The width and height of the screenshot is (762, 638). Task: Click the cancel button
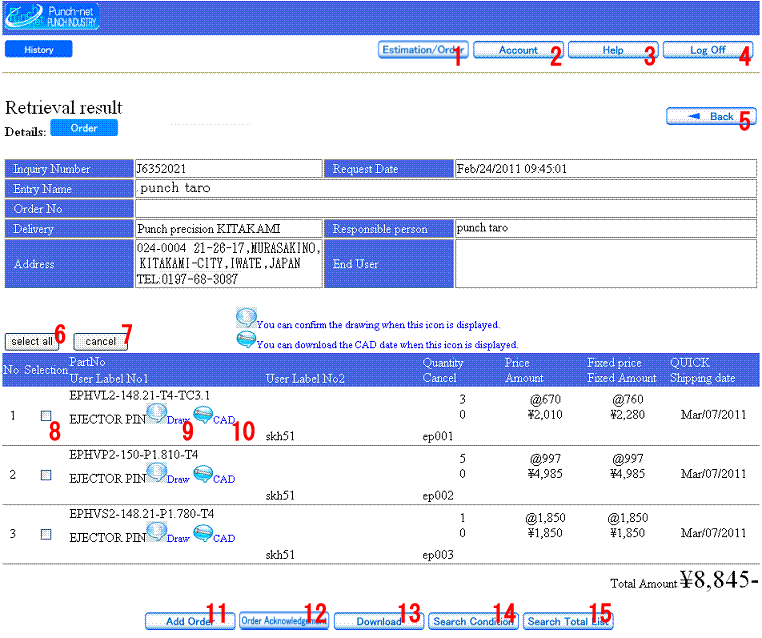pyautogui.click(x=101, y=342)
